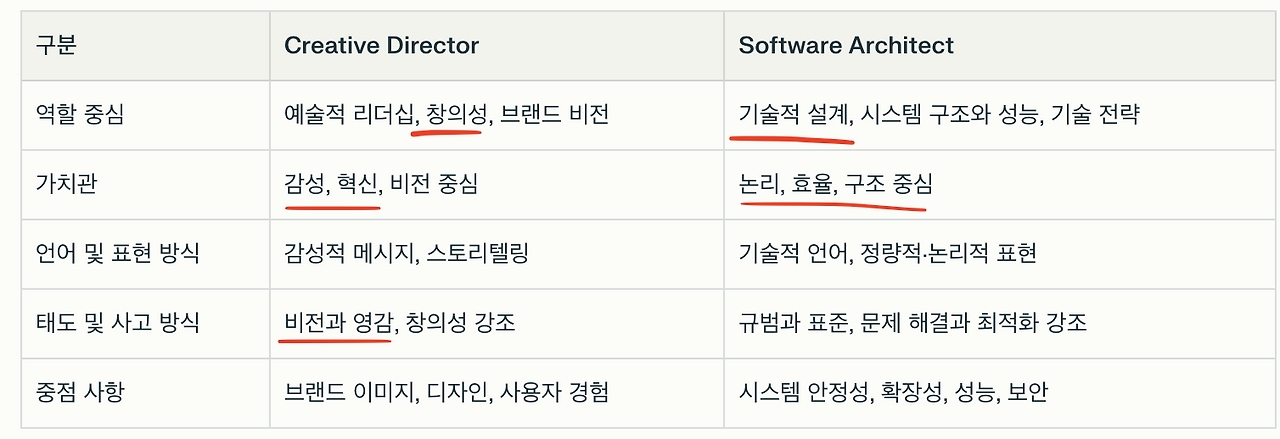
Task: Click the underlined phrase 비전과 영감
Action: click(338, 322)
